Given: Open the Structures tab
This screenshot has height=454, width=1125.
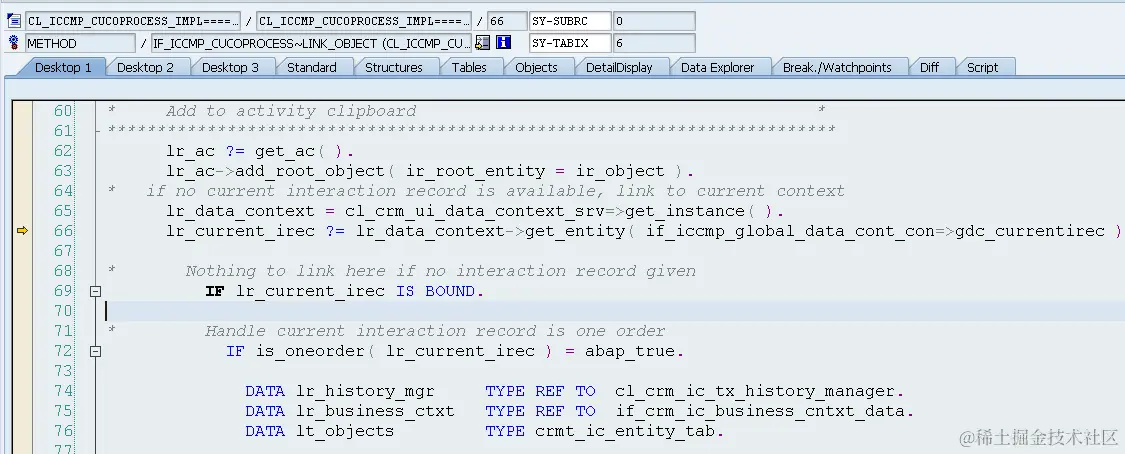Looking at the screenshot, I should [393, 67].
